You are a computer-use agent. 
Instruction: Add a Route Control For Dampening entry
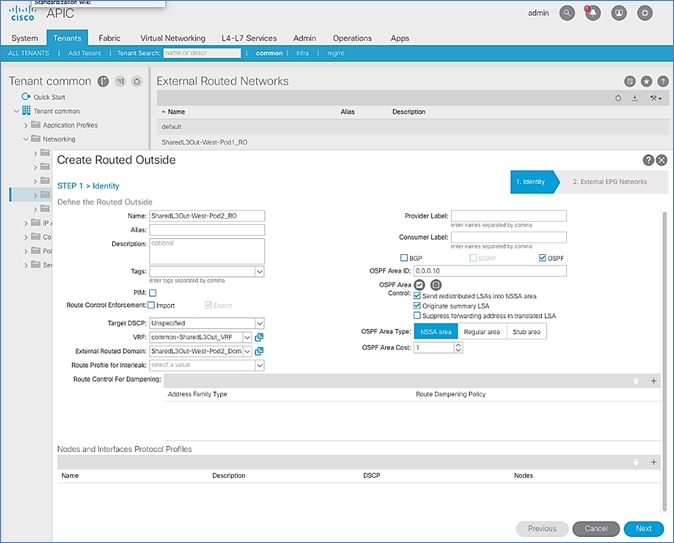tap(653, 380)
